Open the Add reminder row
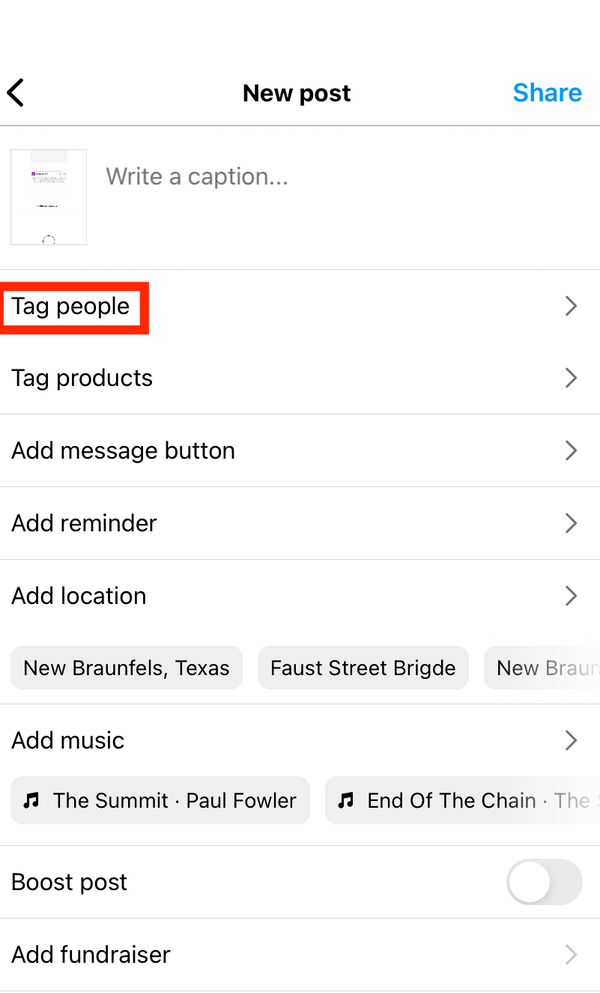Screen dimensions: 600x993 click(84, 523)
